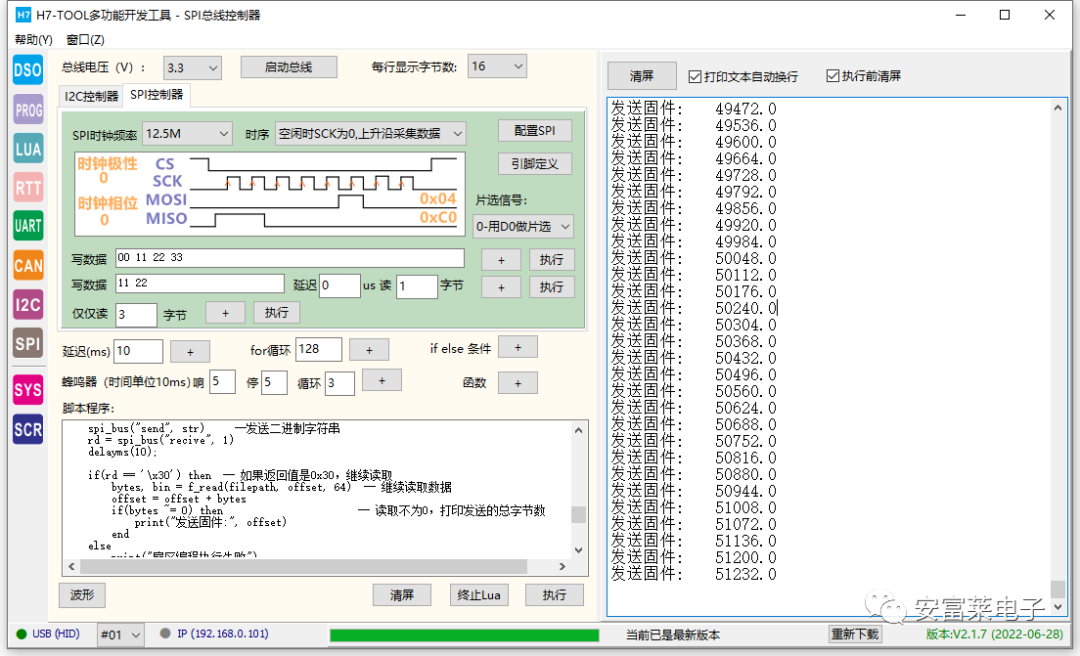Viewport: 1080px width, 656px height.
Task: Click the green update progress bar
Action: pyautogui.click(x=464, y=635)
